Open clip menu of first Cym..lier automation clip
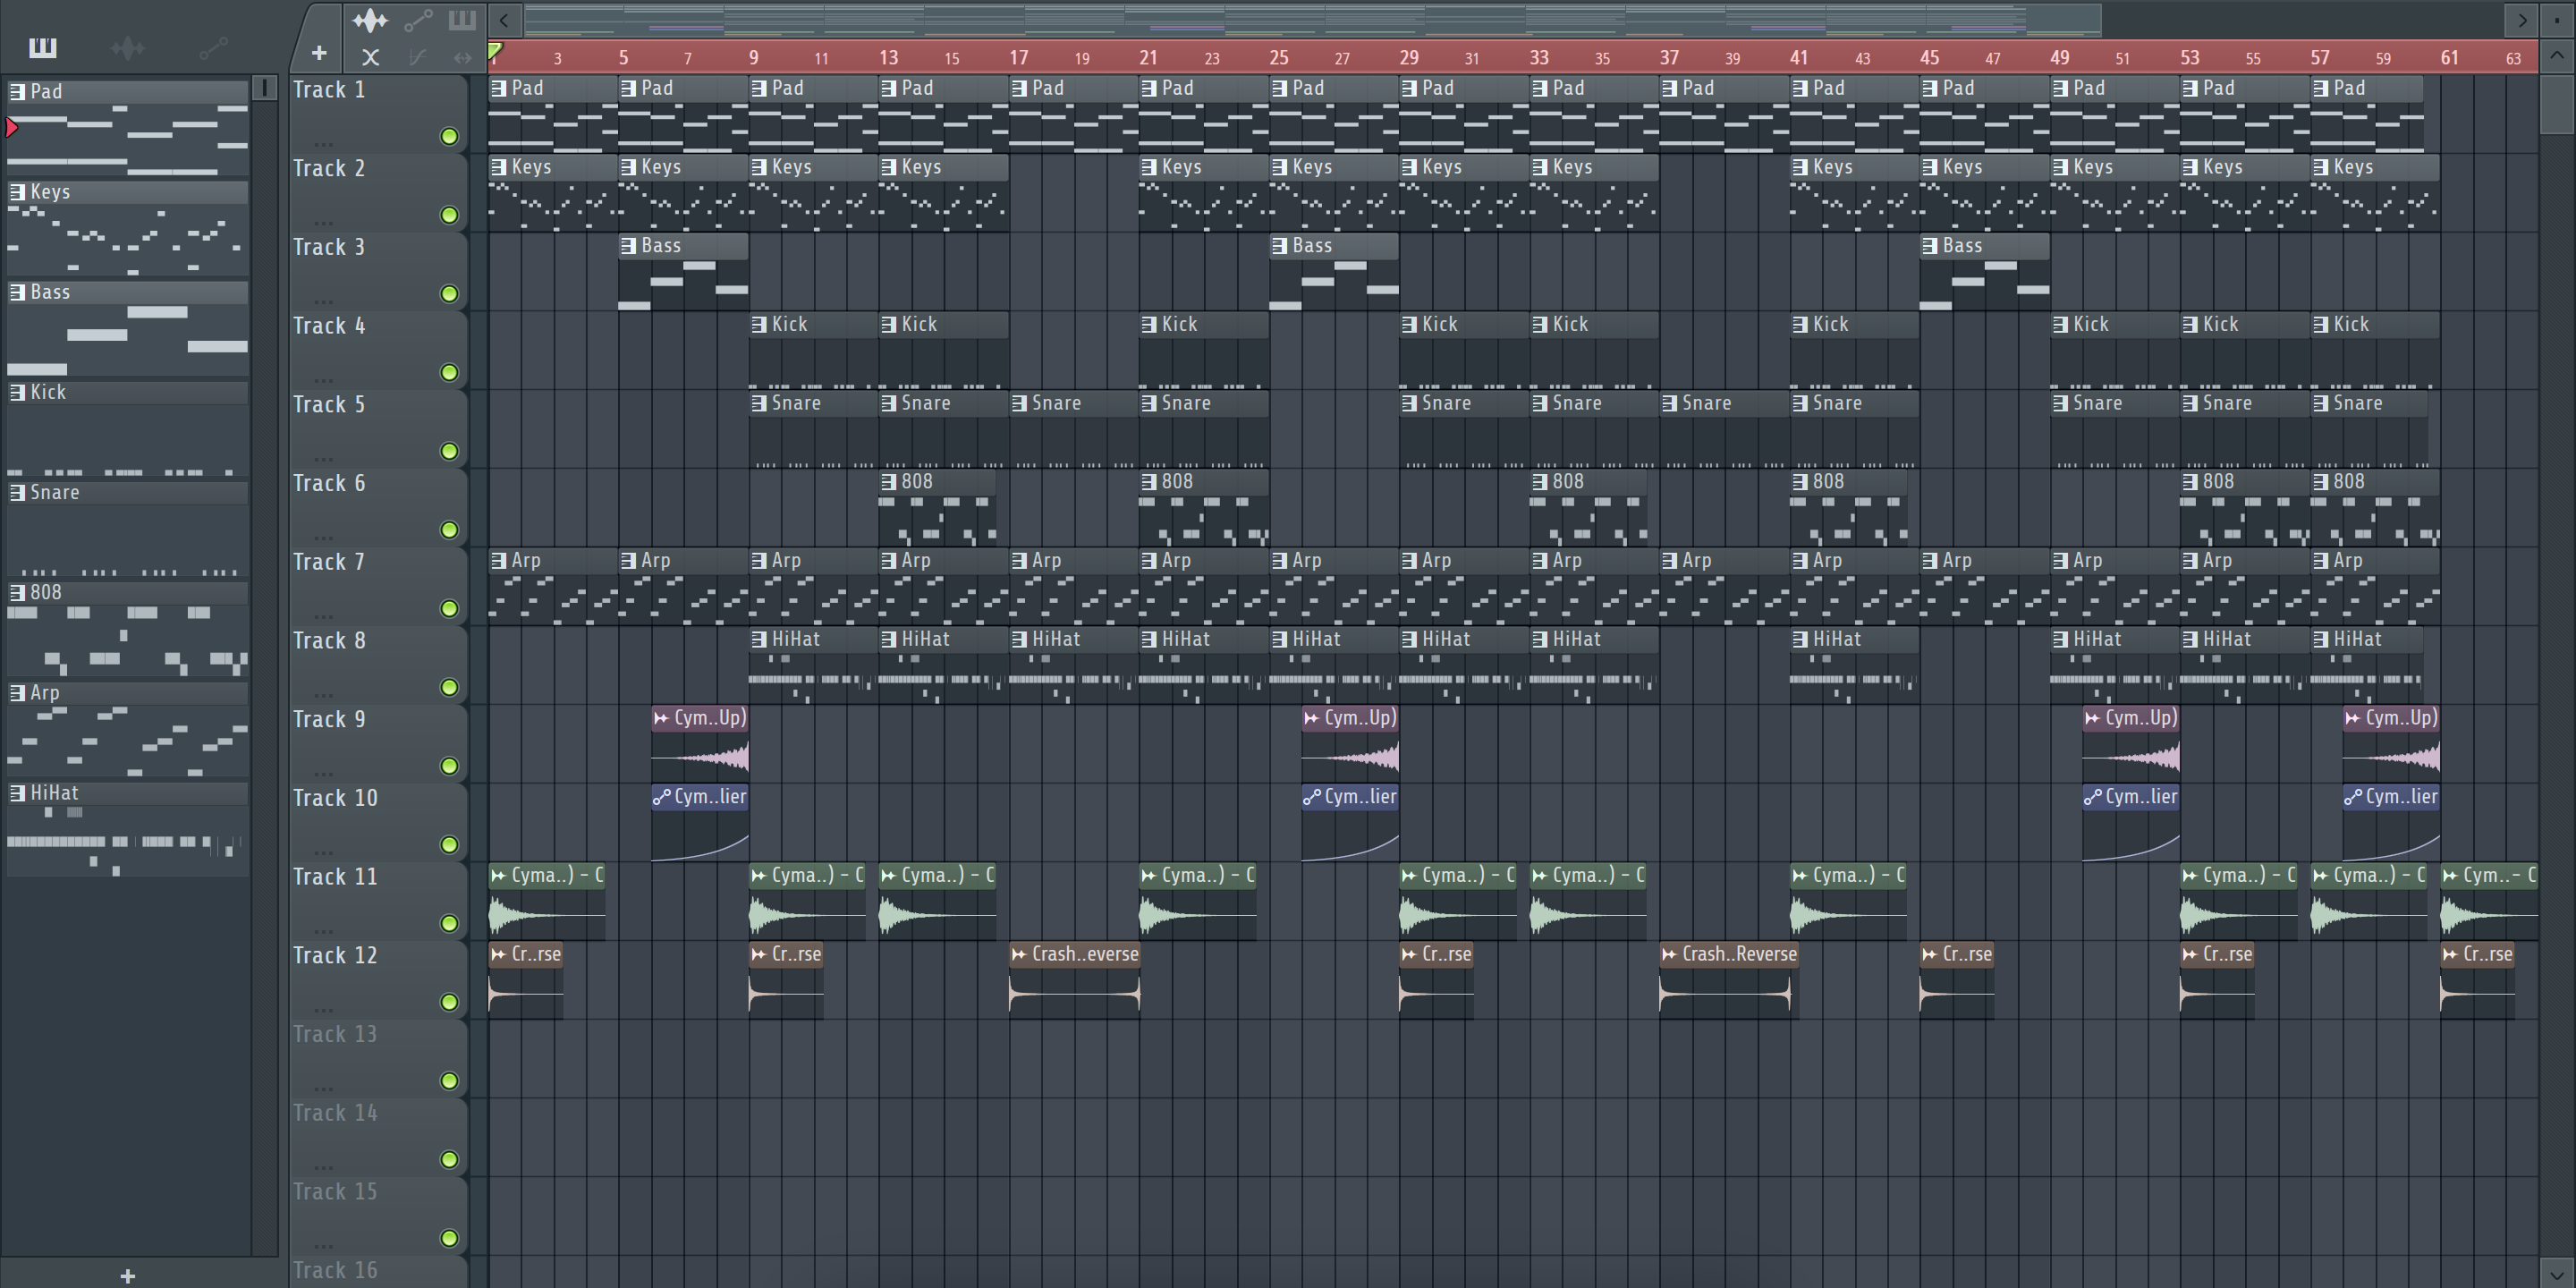Screen dimensions: 2576x1288 coord(661,797)
